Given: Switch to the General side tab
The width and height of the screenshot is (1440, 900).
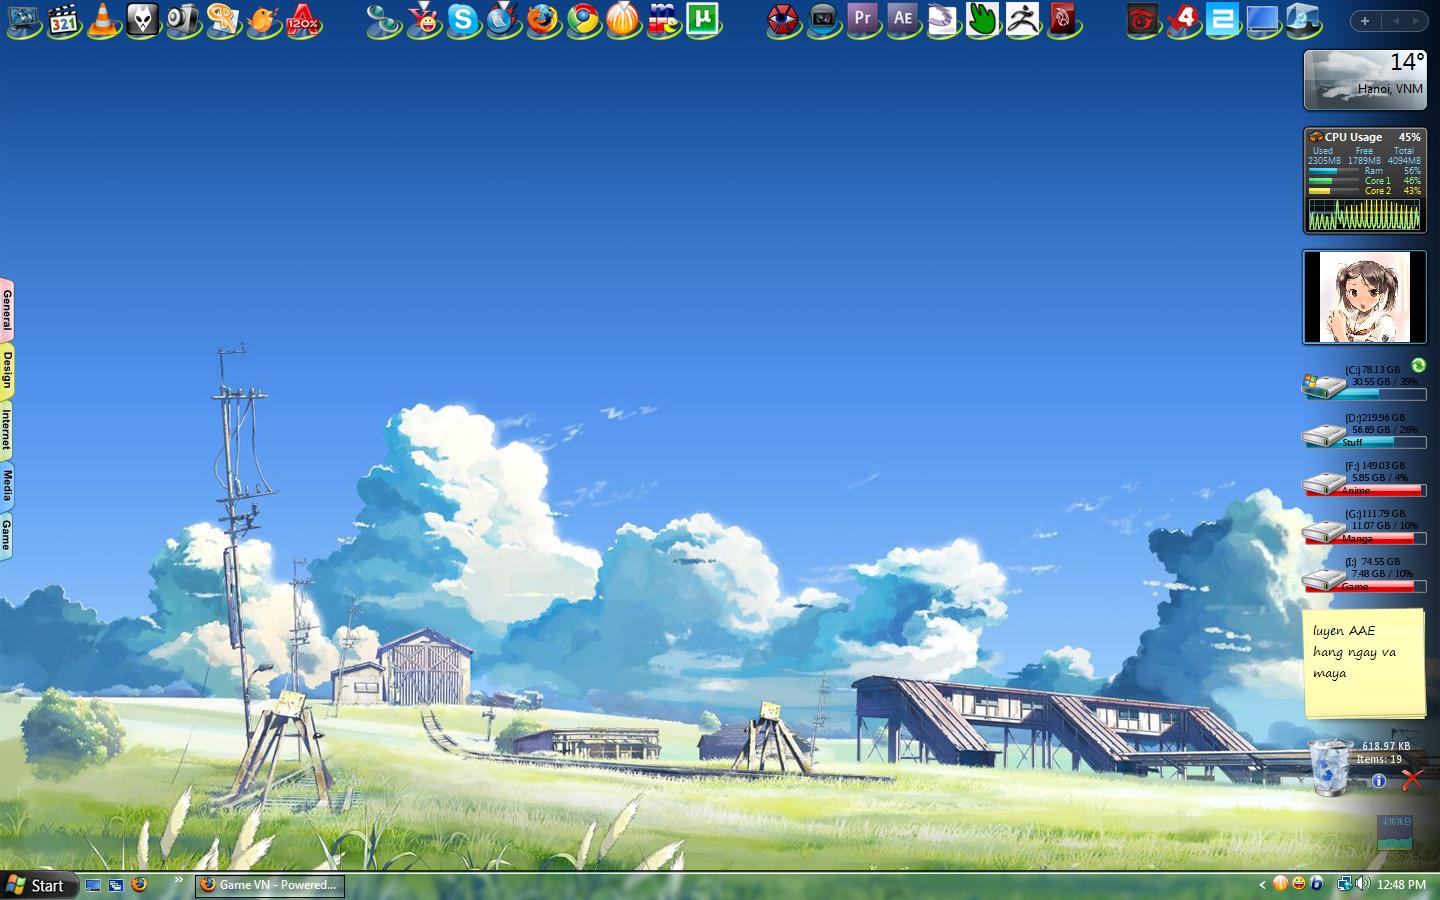Looking at the screenshot, I should [6, 310].
